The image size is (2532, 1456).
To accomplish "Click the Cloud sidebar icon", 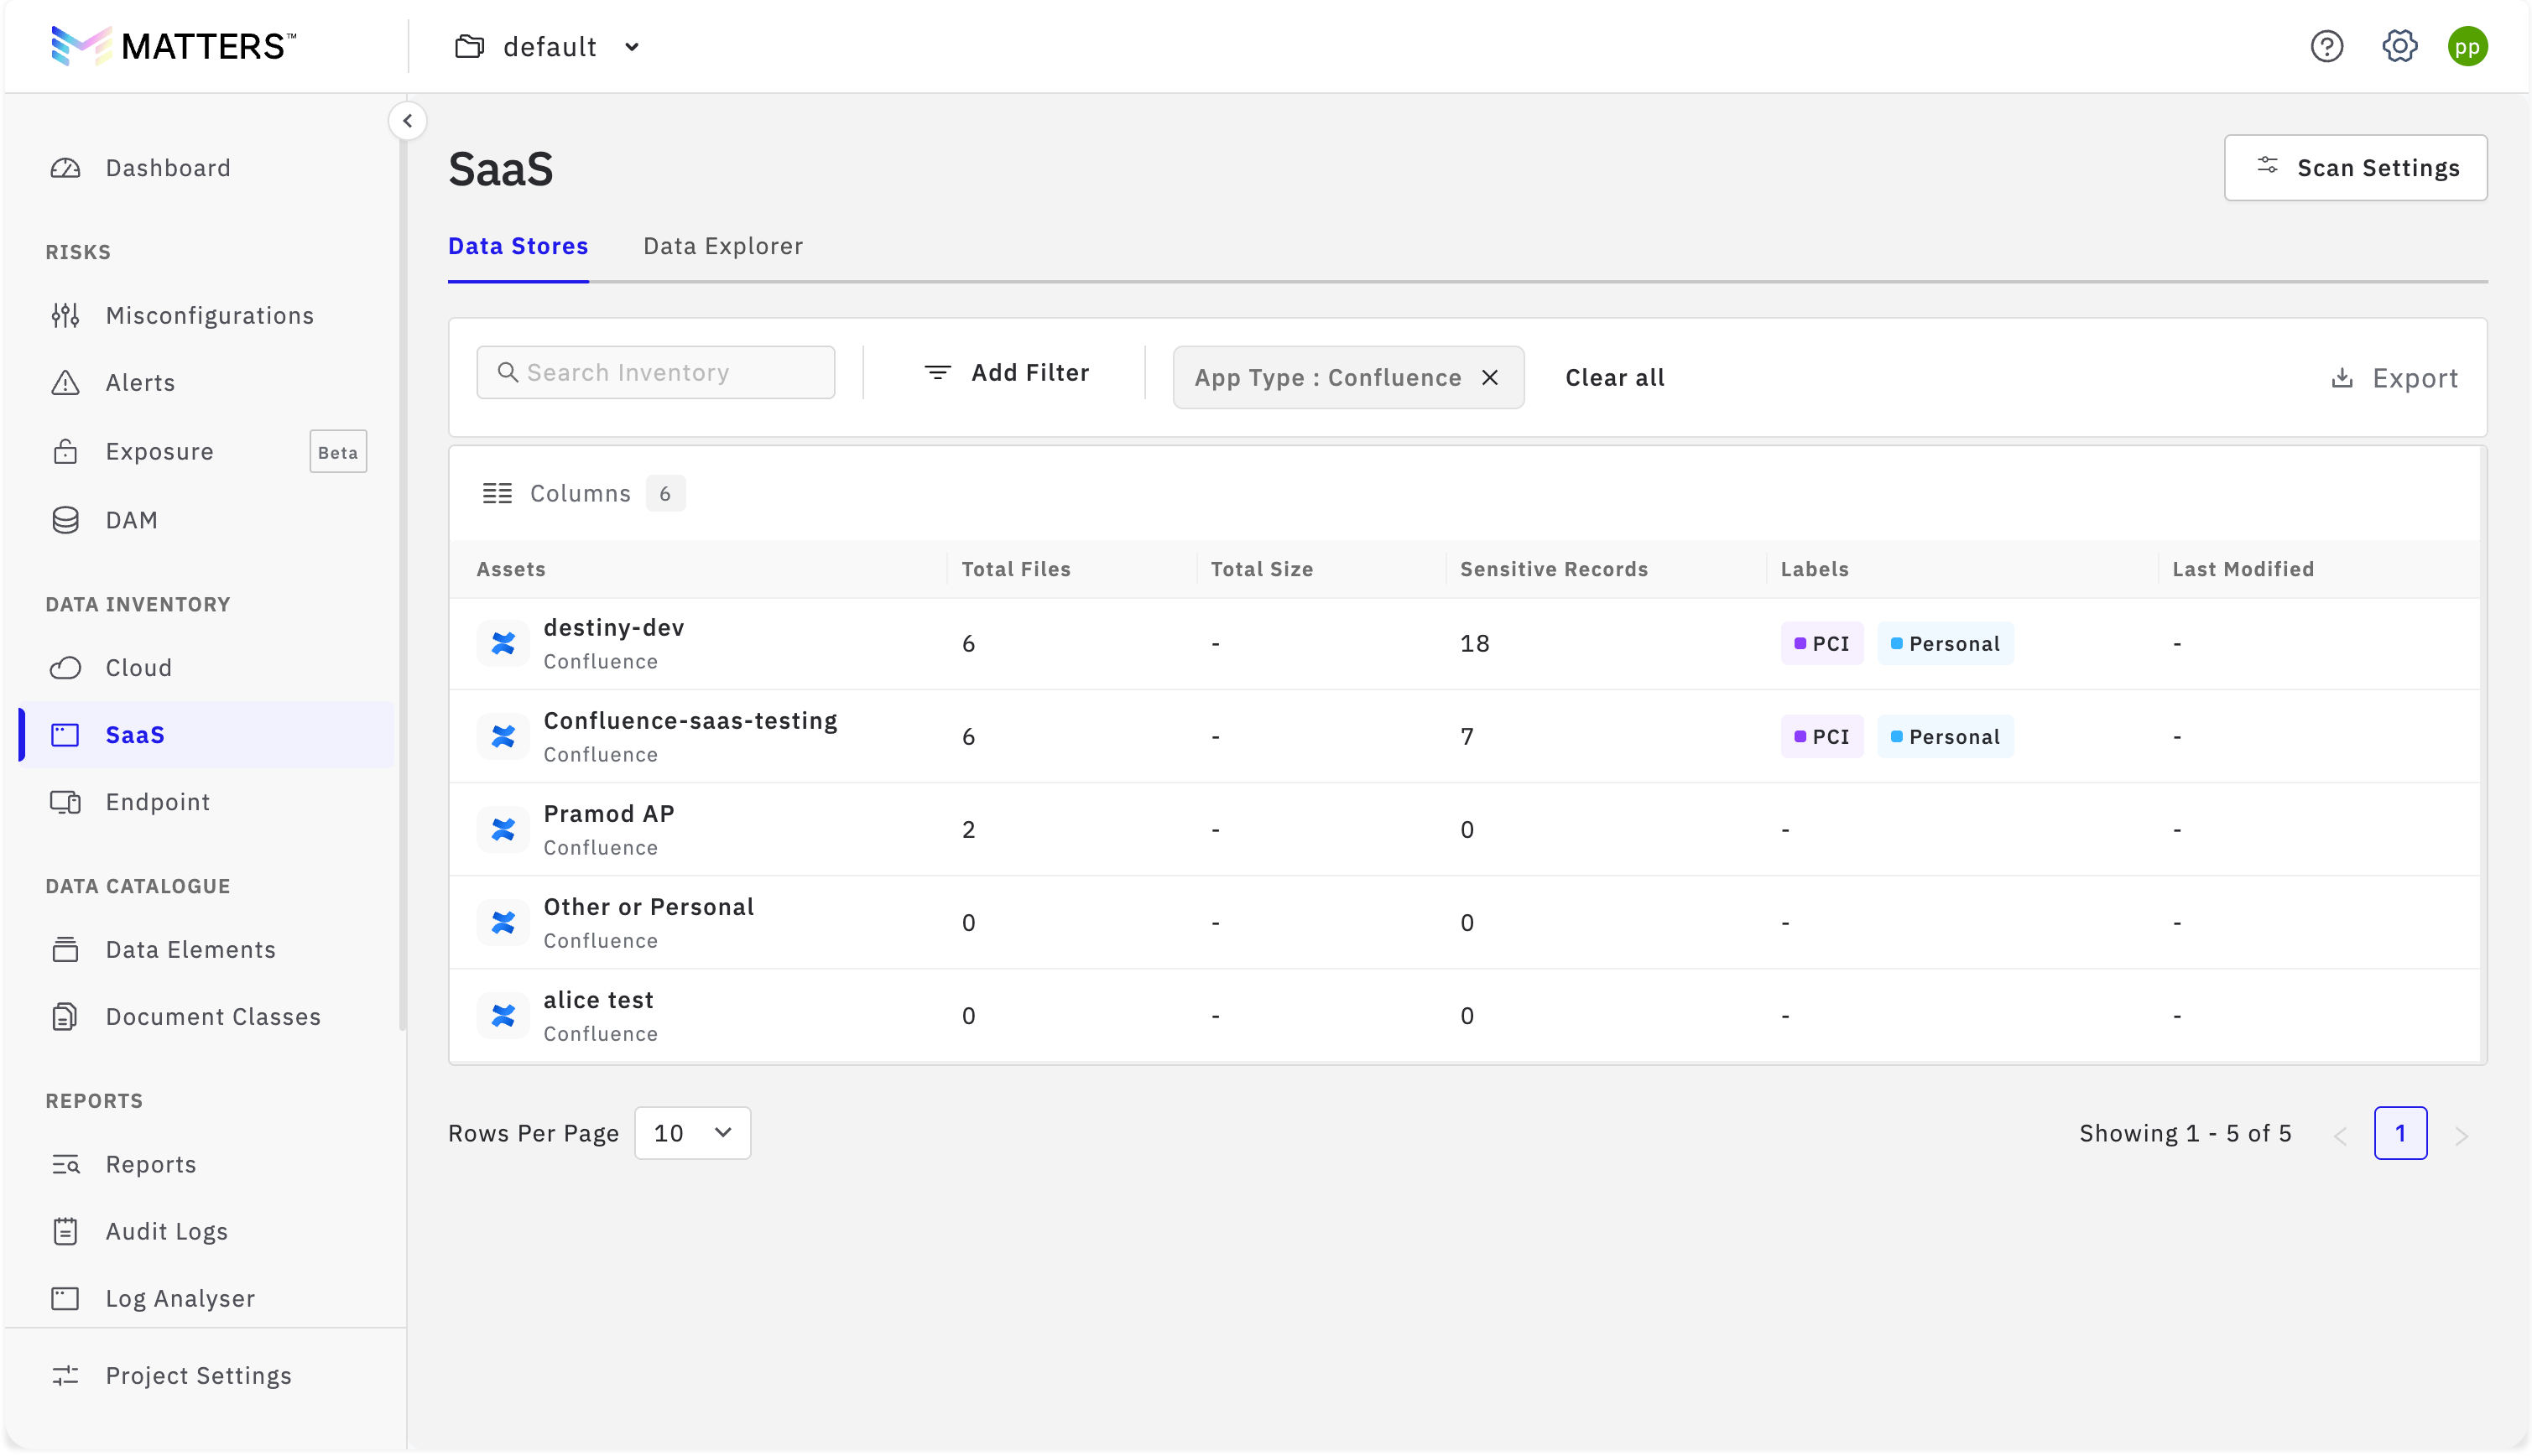I will pyautogui.click(x=65, y=668).
